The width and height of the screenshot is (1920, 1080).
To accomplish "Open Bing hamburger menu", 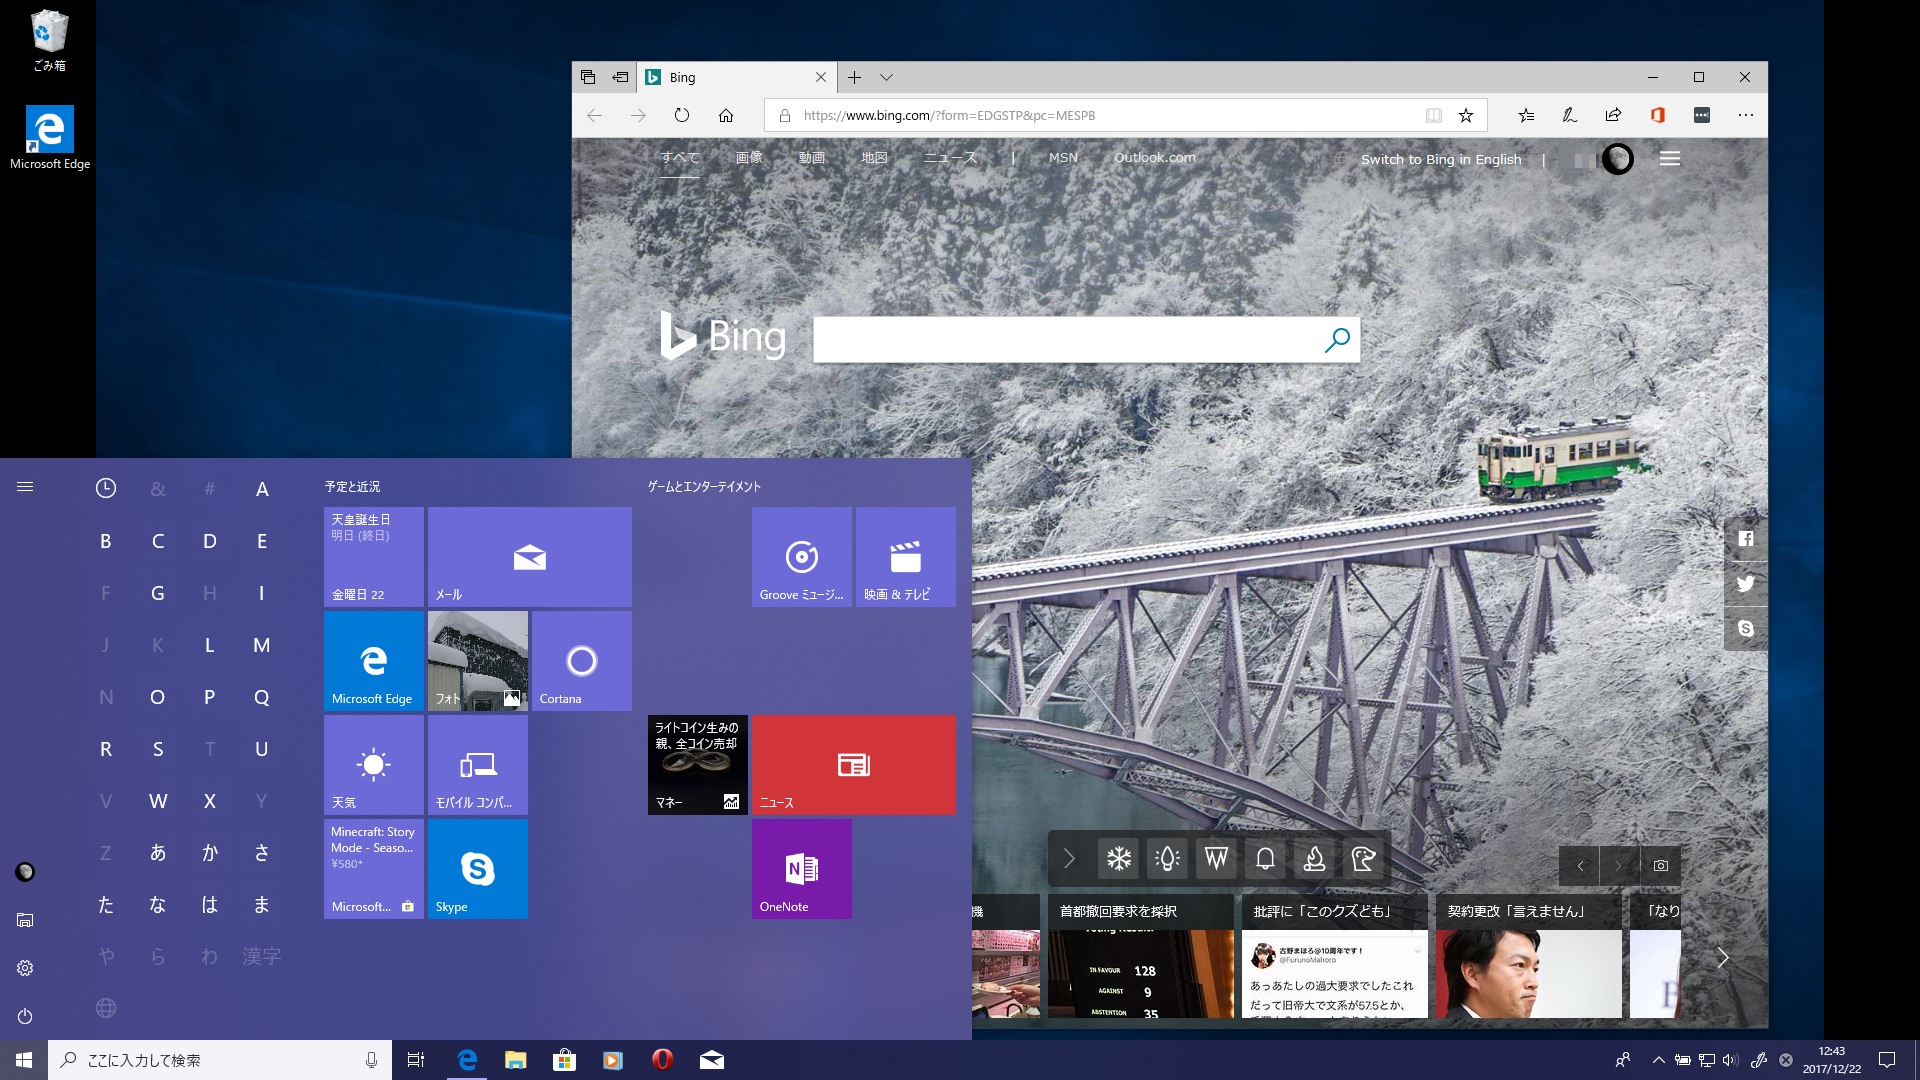I will pos(1670,158).
